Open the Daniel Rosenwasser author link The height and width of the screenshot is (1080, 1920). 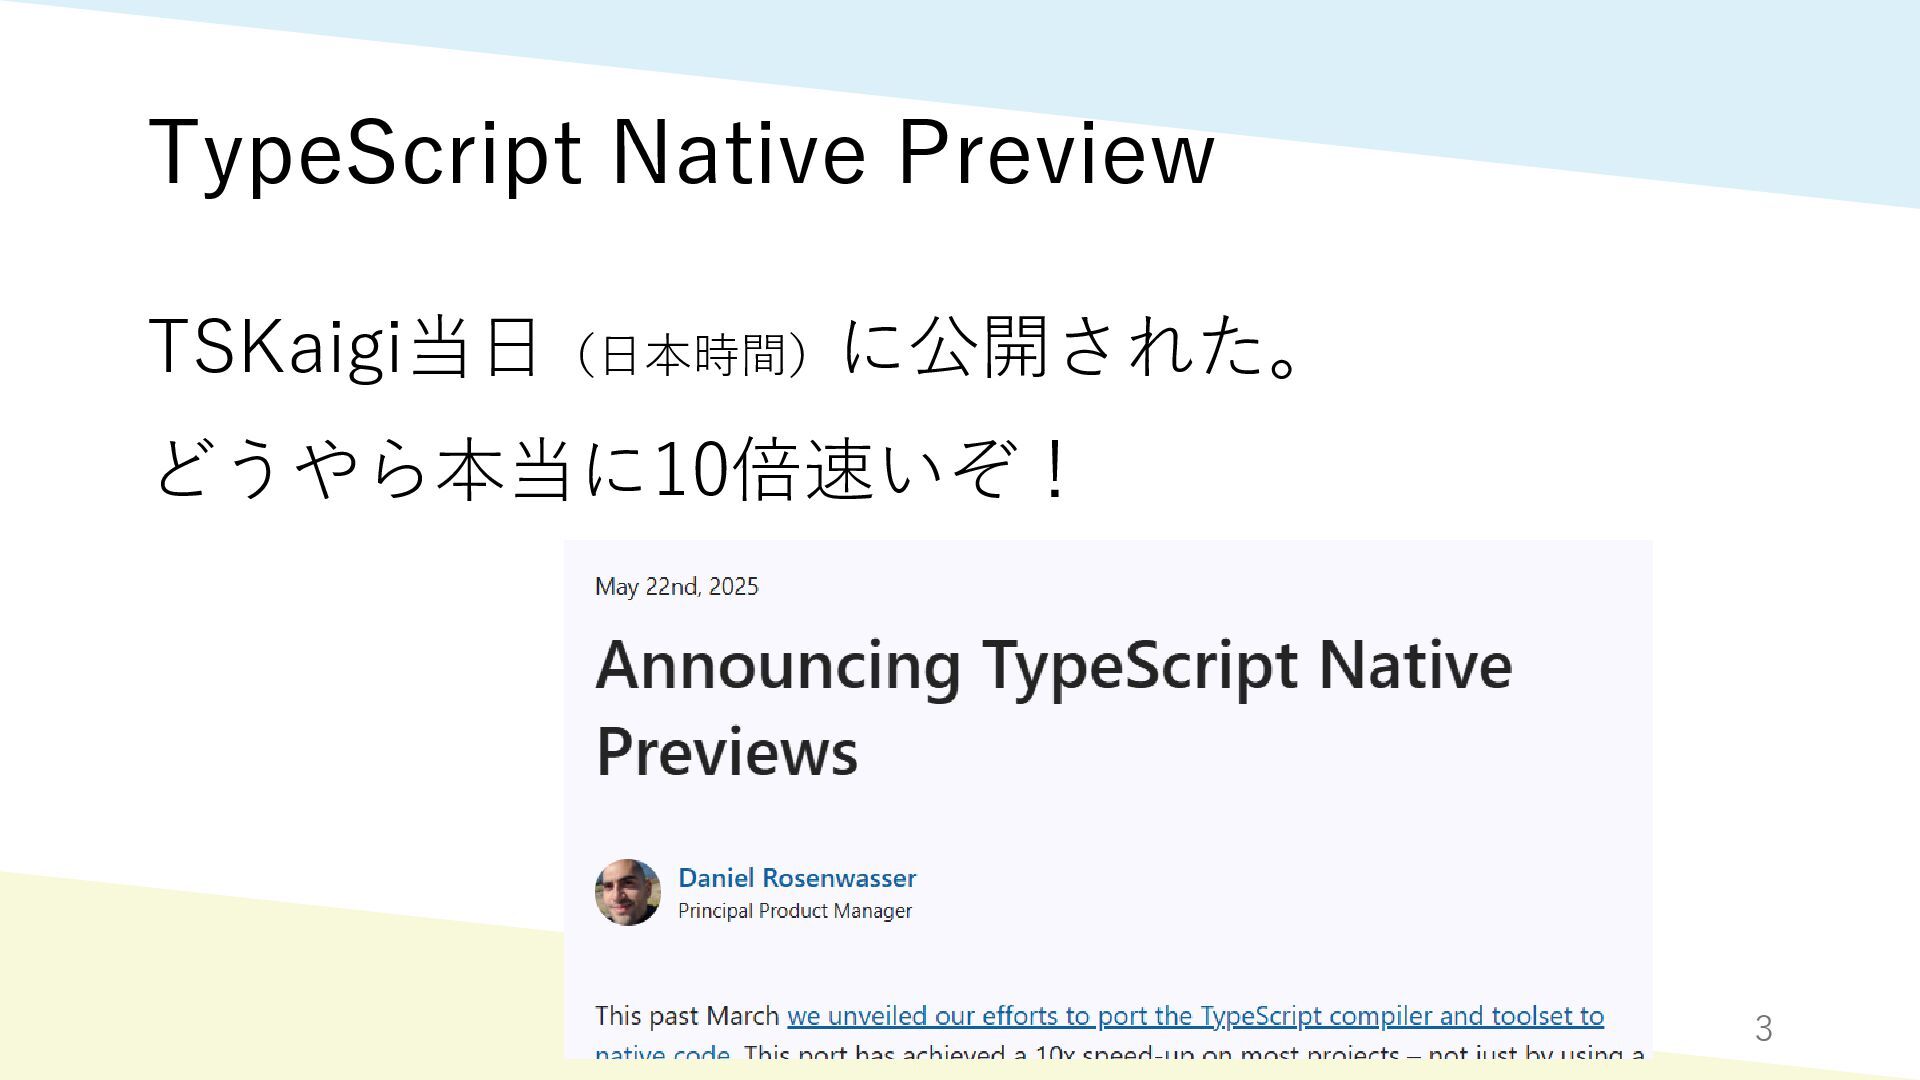tap(796, 878)
